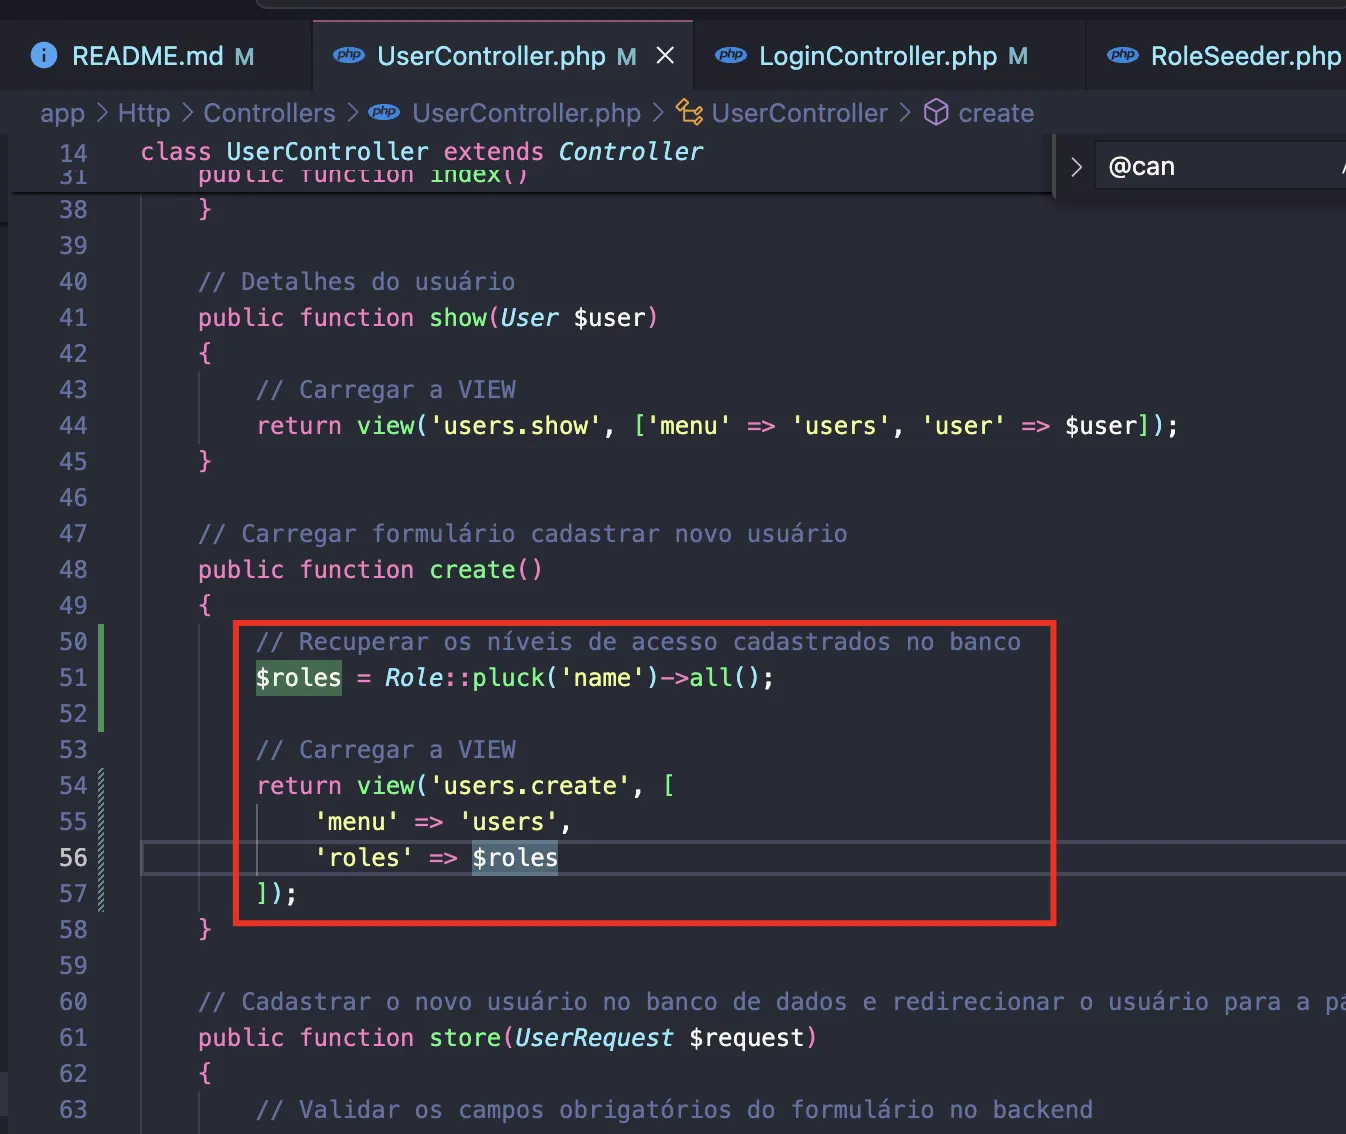Open the app breadcrumb folder dropdown

[x=62, y=113]
